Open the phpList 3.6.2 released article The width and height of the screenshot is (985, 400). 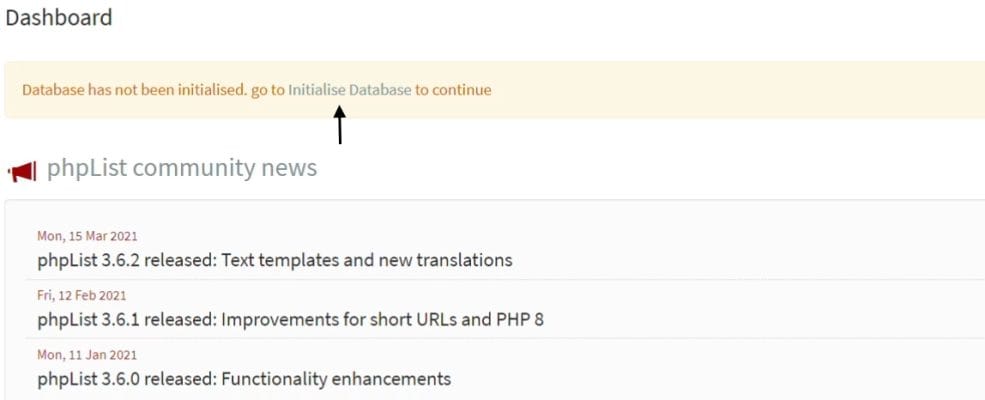[x=275, y=259]
